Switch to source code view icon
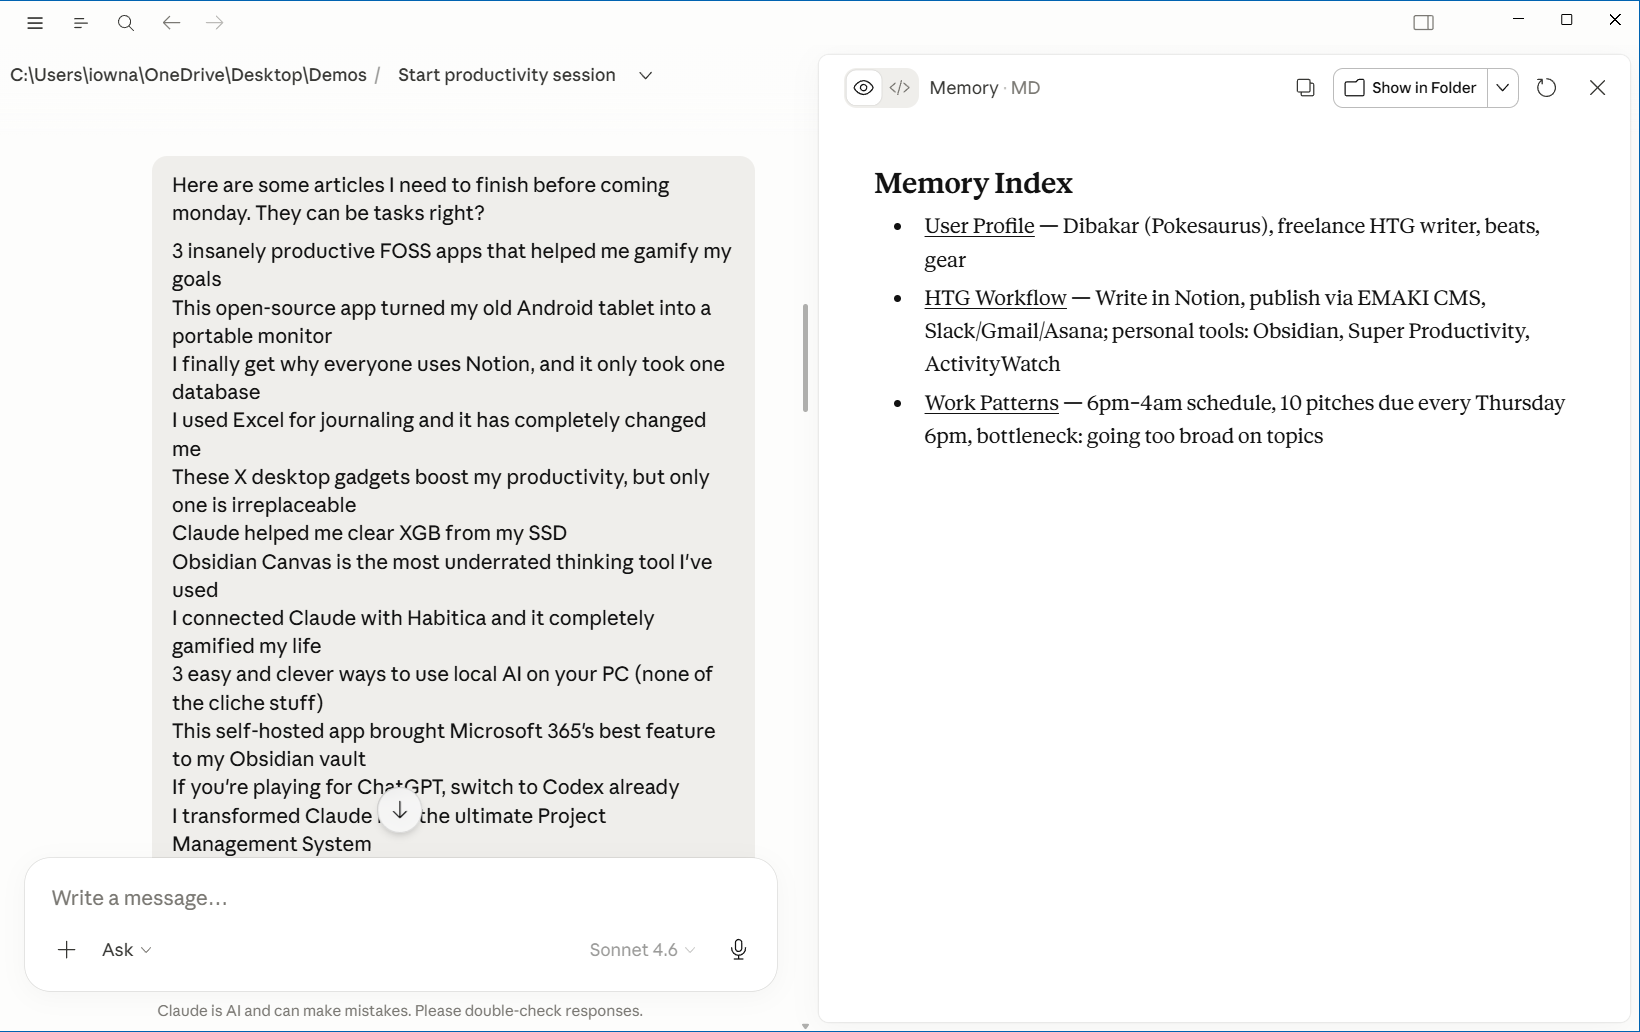This screenshot has height=1032, width=1640. click(x=900, y=88)
